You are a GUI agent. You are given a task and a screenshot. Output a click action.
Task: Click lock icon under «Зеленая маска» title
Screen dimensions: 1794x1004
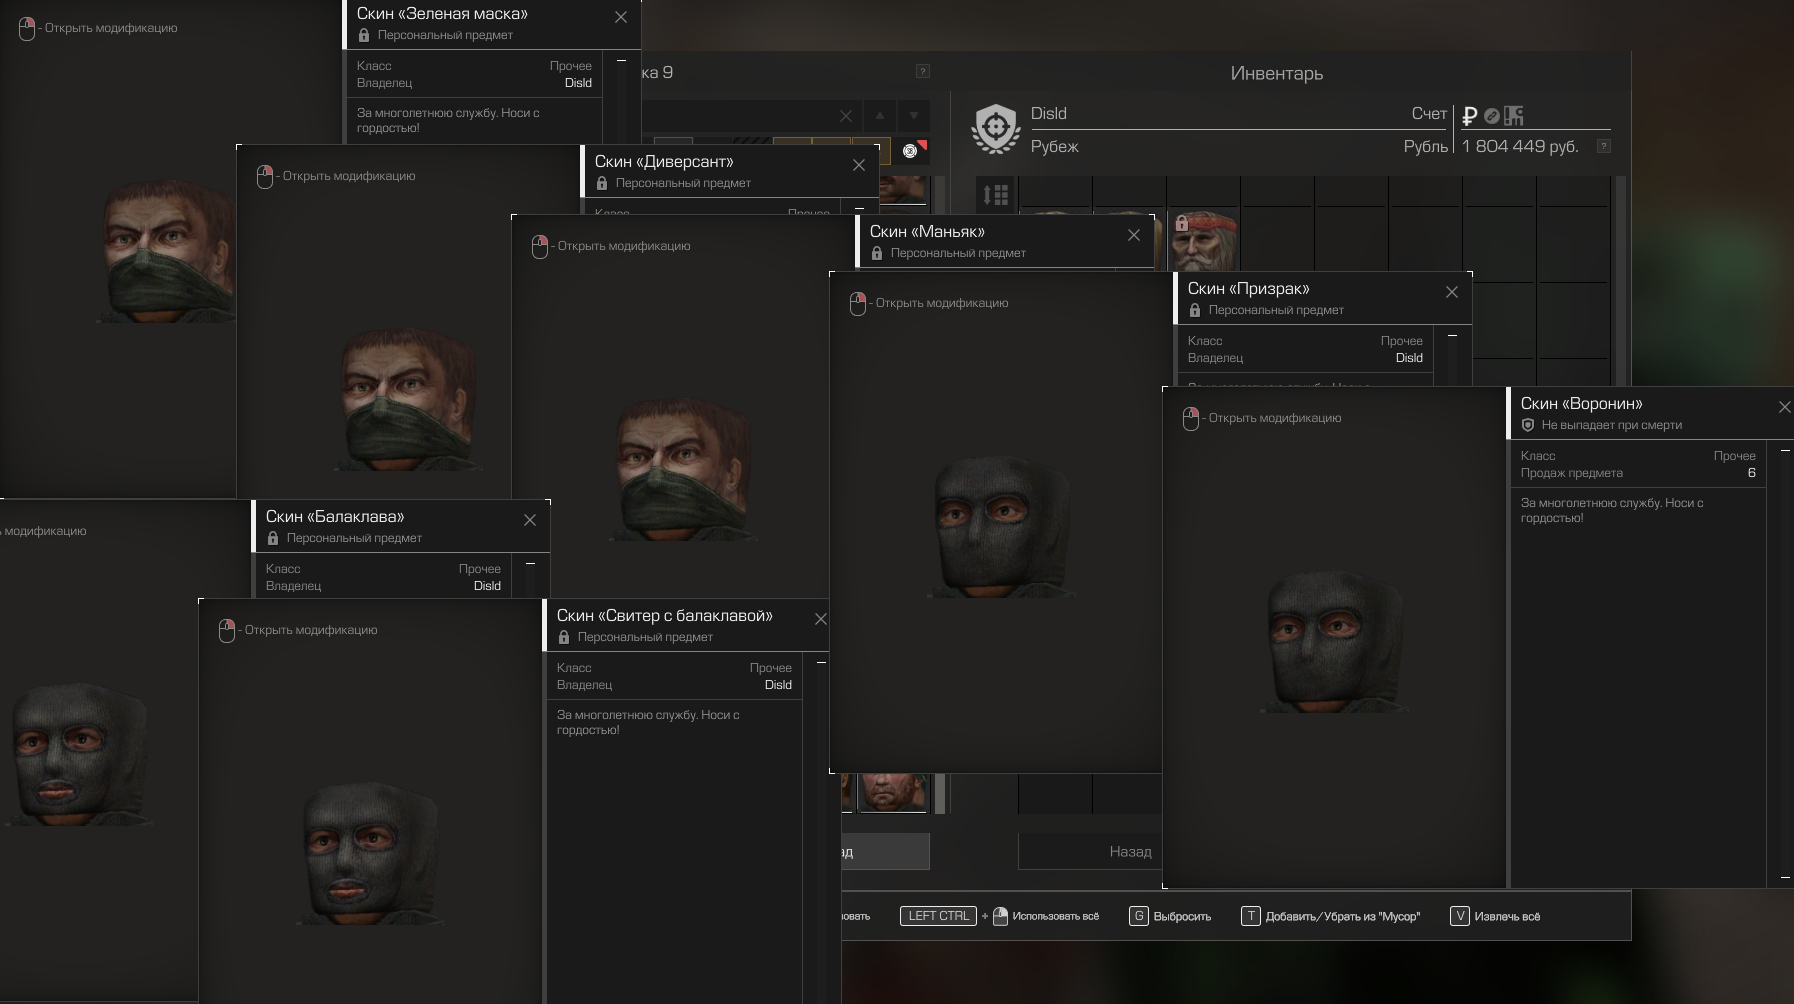(x=364, y=35)
